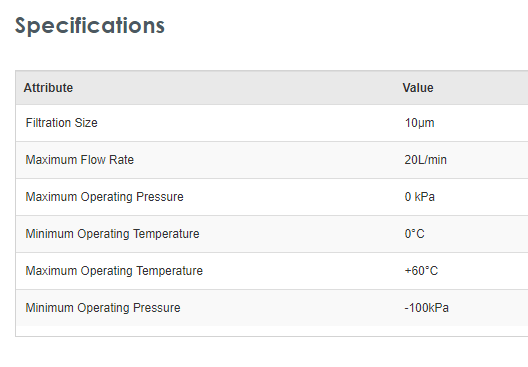Viewport: 528px width, 367px height.
Task: Click the word Size in Filtration row
Action: click(86, 123)
